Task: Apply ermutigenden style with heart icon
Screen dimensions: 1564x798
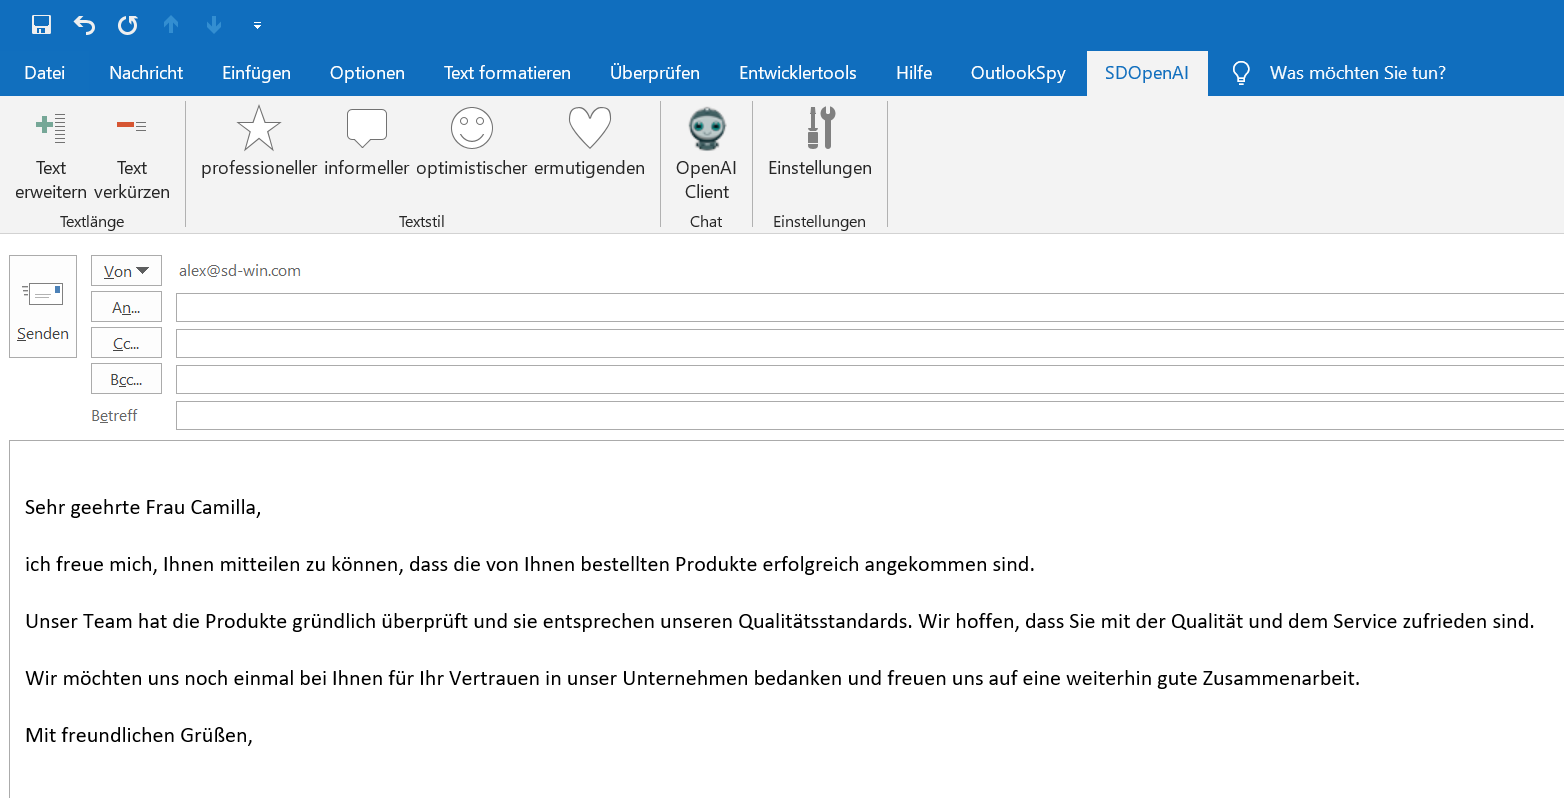Action: (589, 142)
